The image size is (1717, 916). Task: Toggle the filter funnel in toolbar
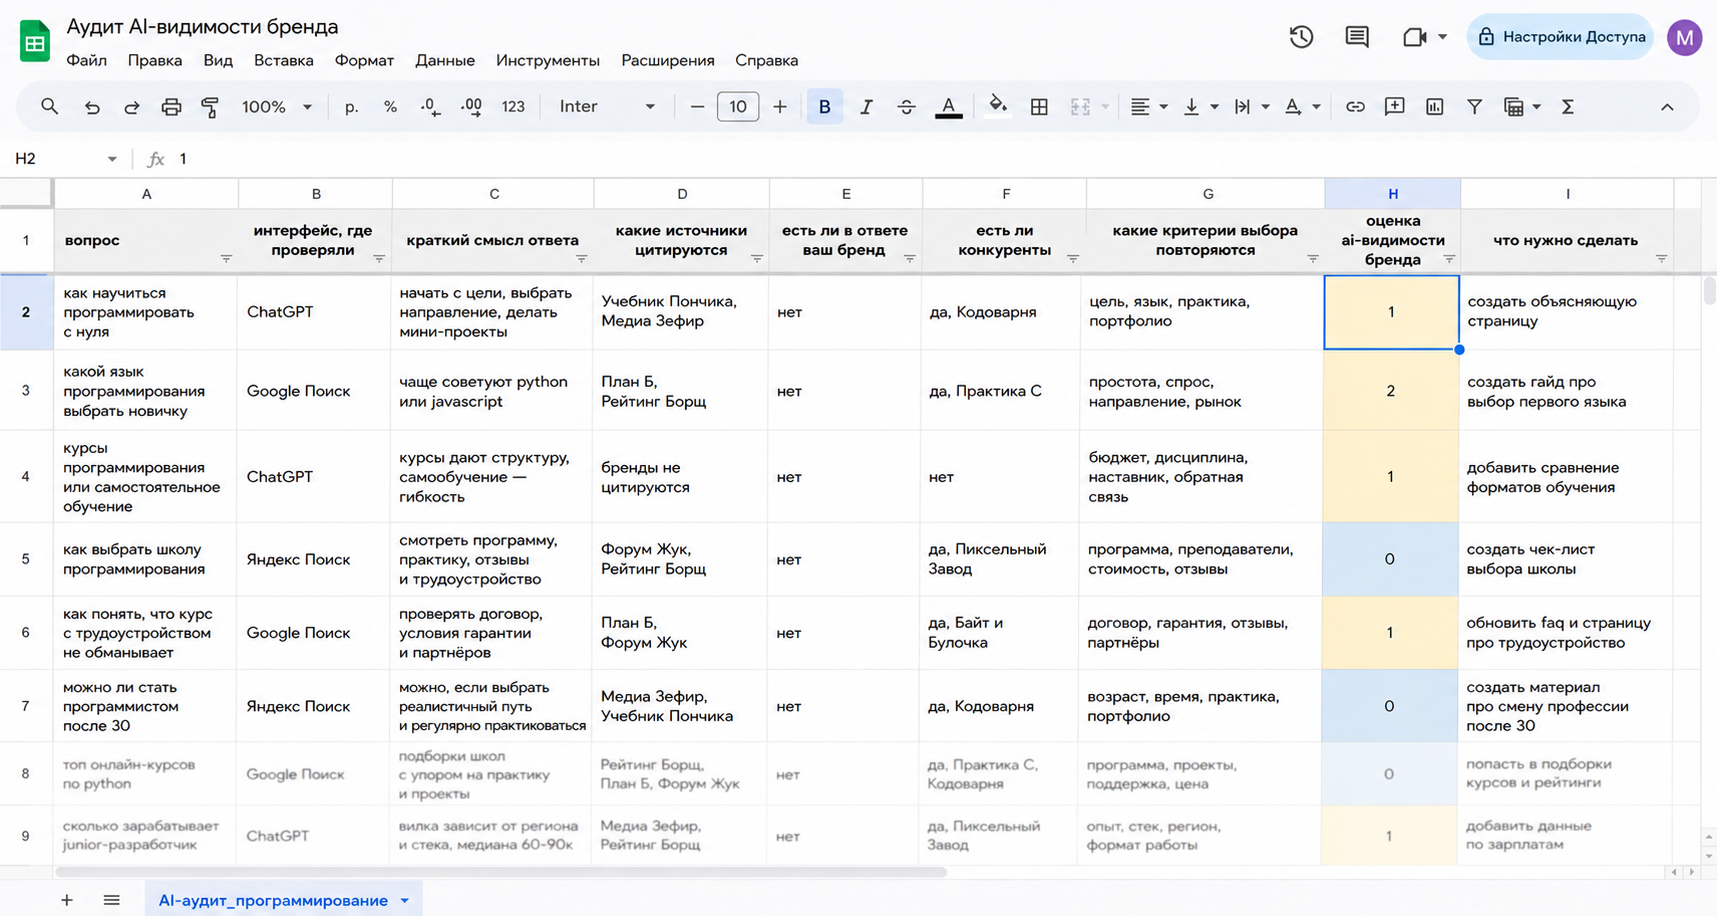(x=1474, y=107)
